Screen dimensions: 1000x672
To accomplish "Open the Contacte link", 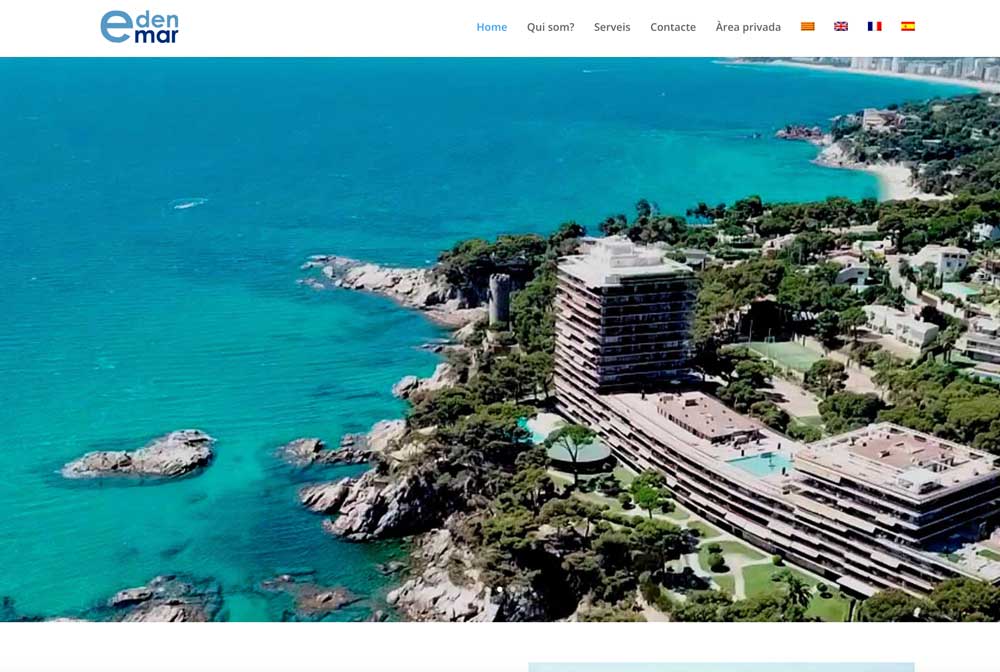I will point(673,27).
